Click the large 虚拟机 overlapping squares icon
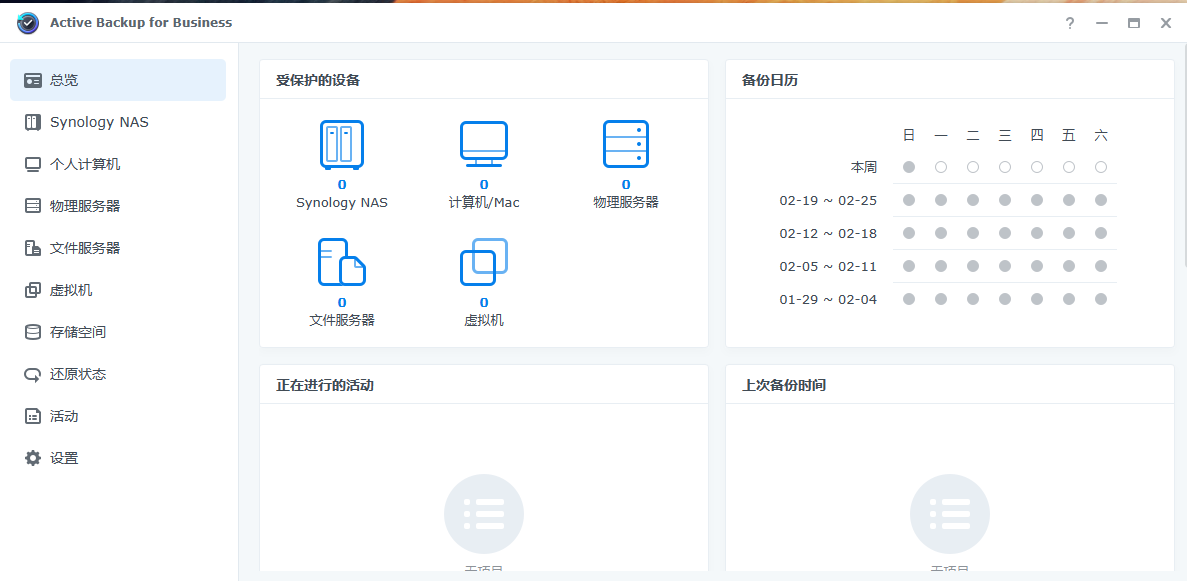Screen dimensions: 1187x581 pyautogui.click(x=484, y=262)
